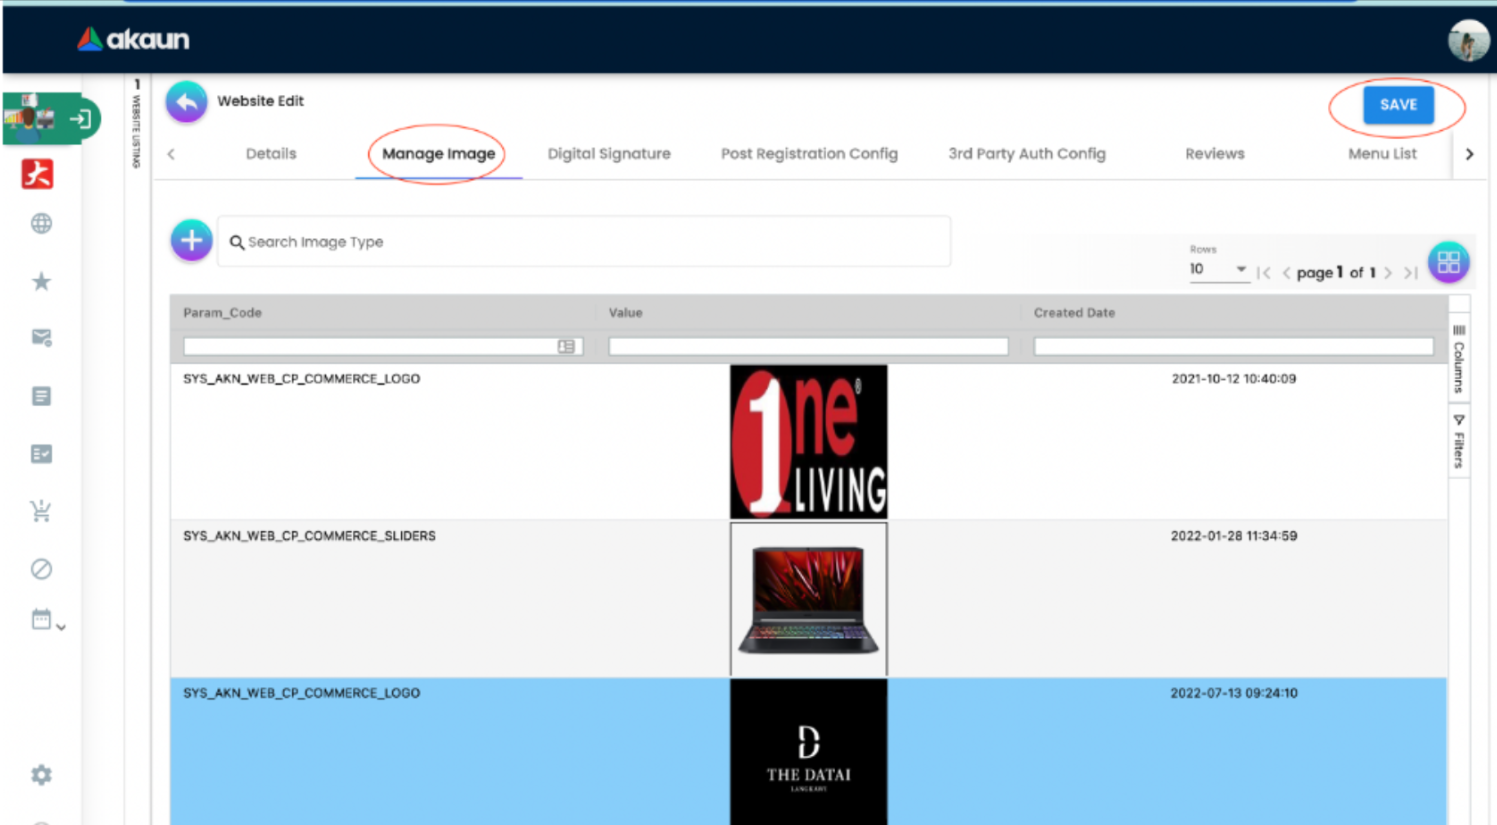1497x825 pixels.
Task: Select The Datai logo thumbnail
Action: pos(808,752)
